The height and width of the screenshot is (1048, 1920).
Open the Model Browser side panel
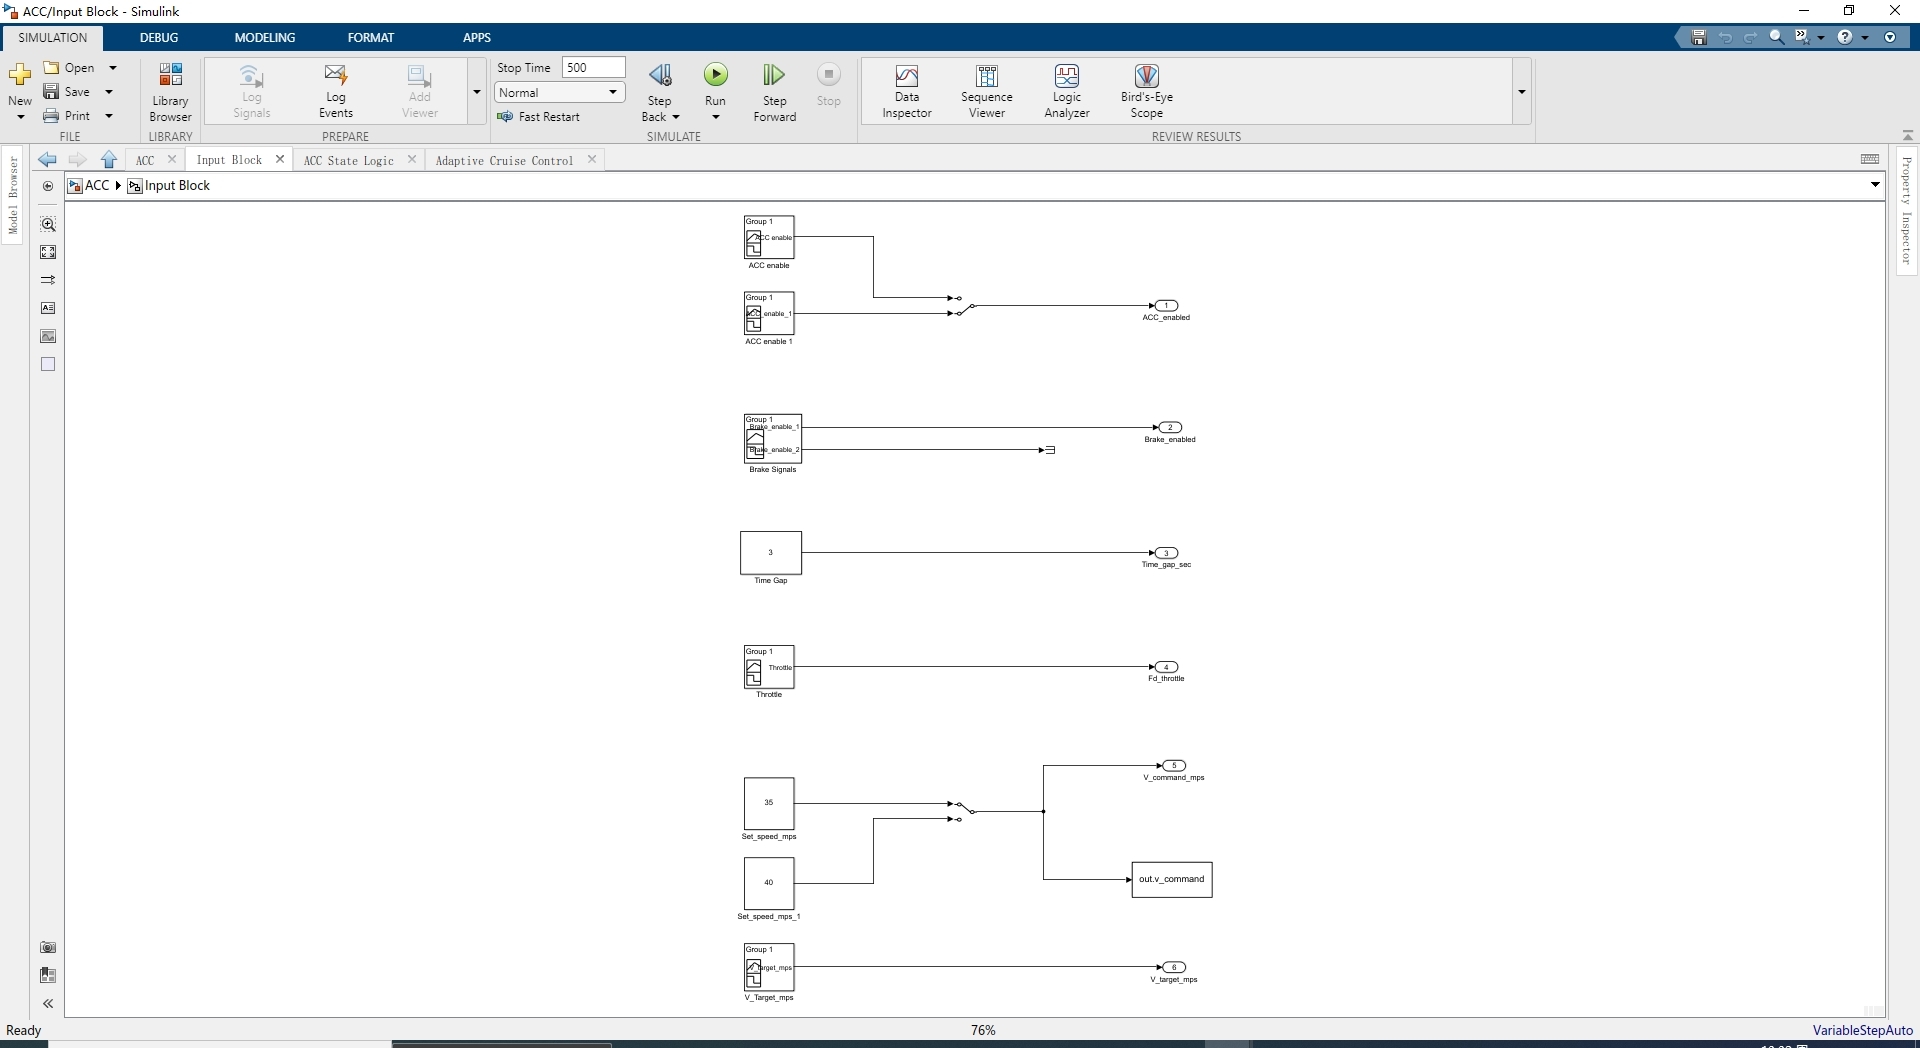(x=13, y=195)
